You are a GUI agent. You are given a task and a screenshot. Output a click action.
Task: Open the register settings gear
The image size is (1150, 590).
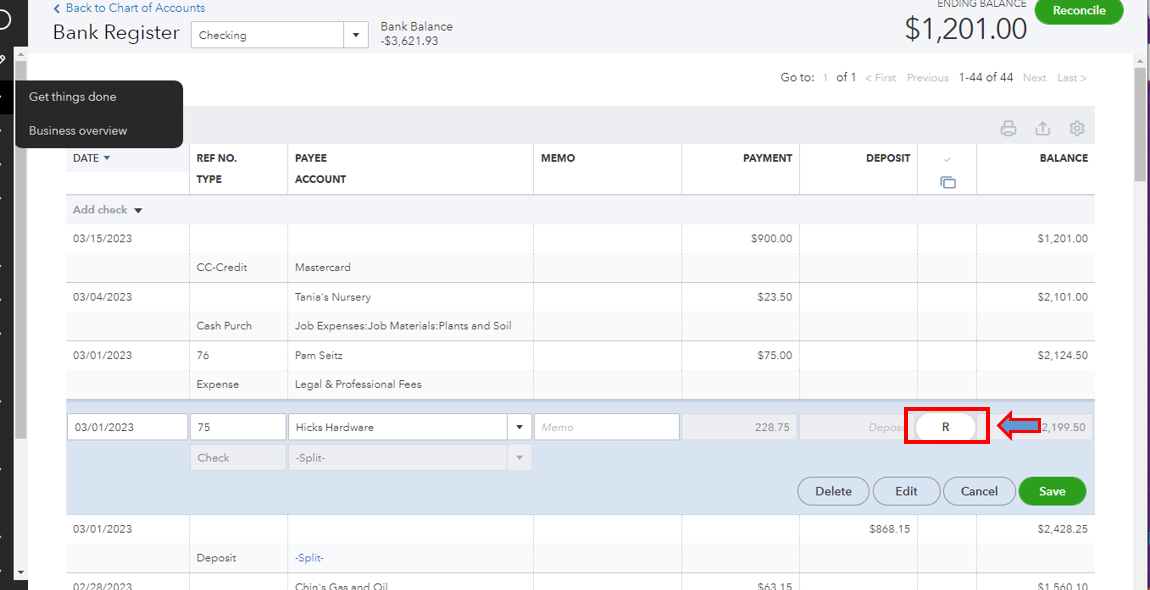[1077, 129]
